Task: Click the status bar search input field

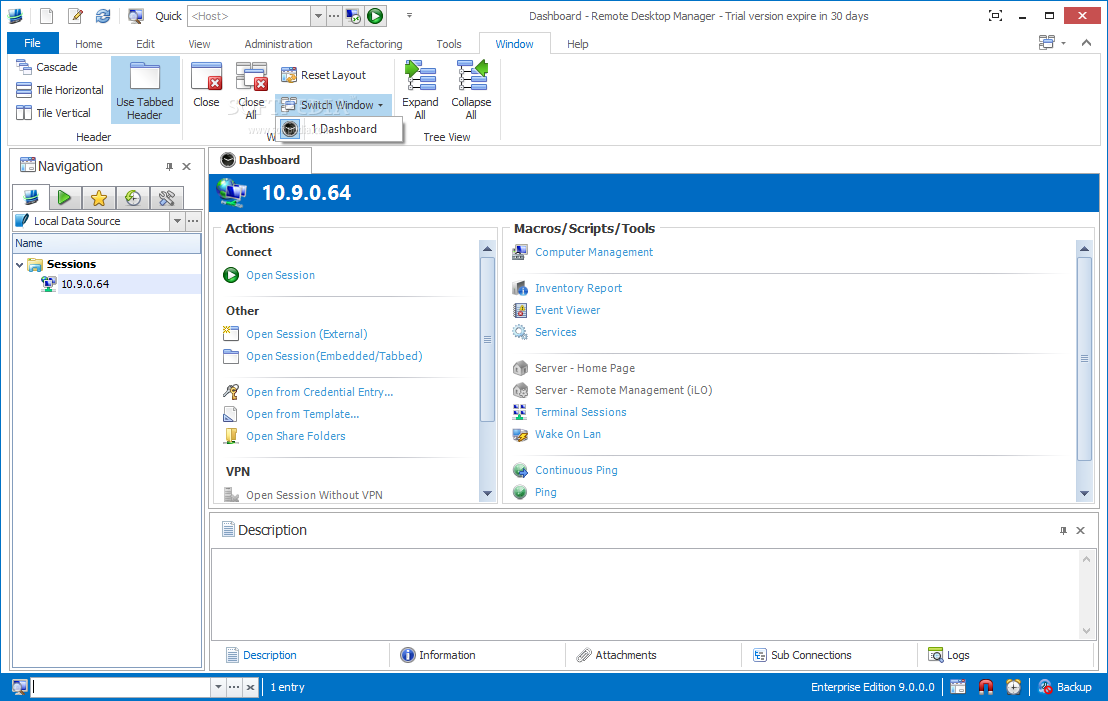Action: pos(122,687)
